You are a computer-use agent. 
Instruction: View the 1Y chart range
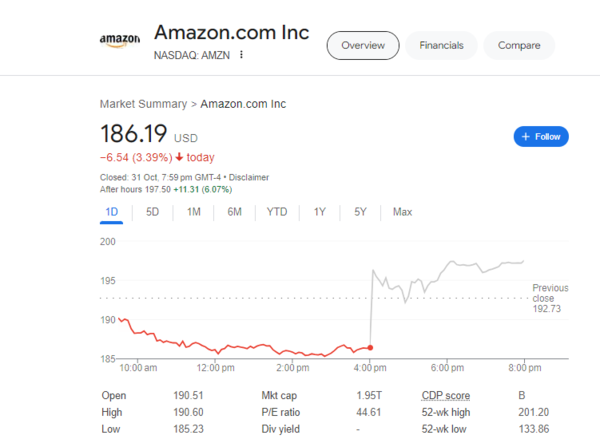(320, 212)
